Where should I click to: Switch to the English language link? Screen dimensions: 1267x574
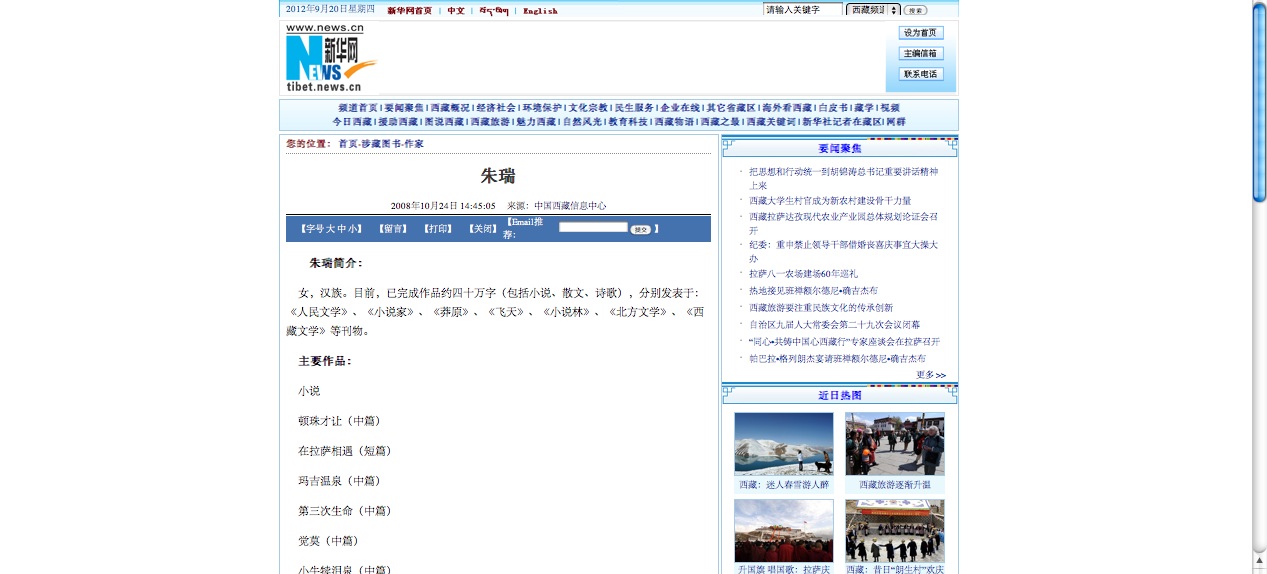[540, 11]
